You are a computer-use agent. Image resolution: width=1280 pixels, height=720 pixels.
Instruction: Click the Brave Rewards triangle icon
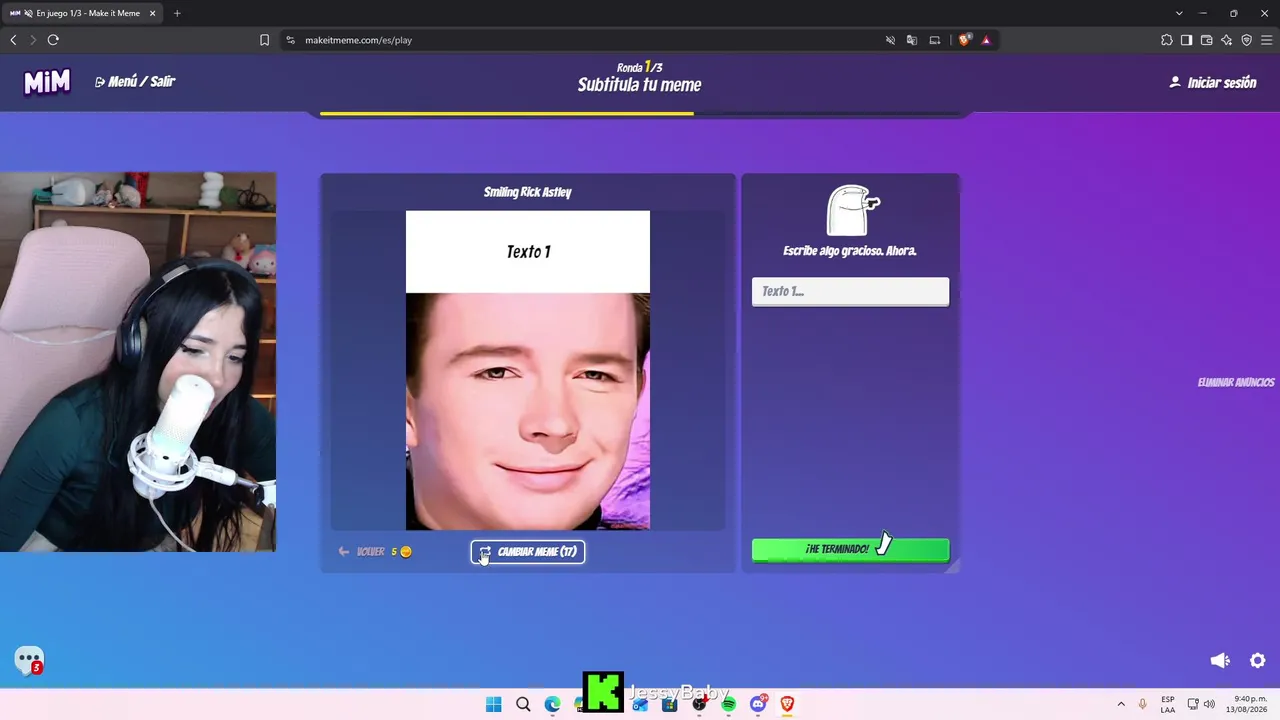click(x=986, y=40)
